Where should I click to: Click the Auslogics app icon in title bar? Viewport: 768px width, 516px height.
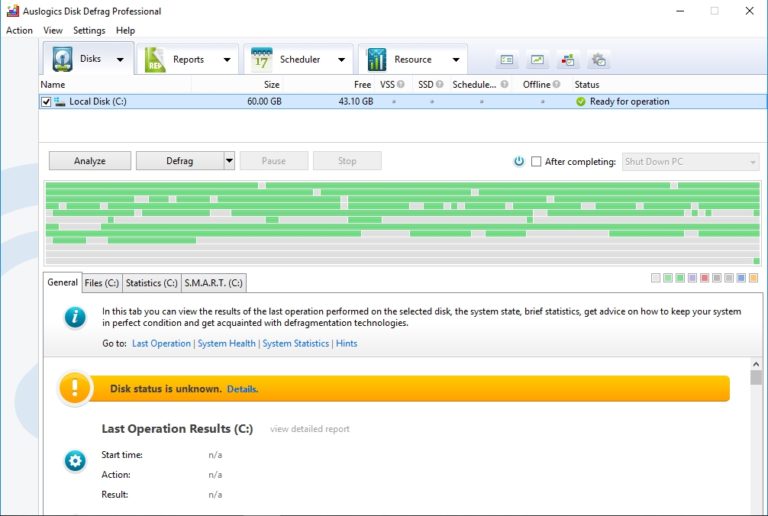[13, 11]
